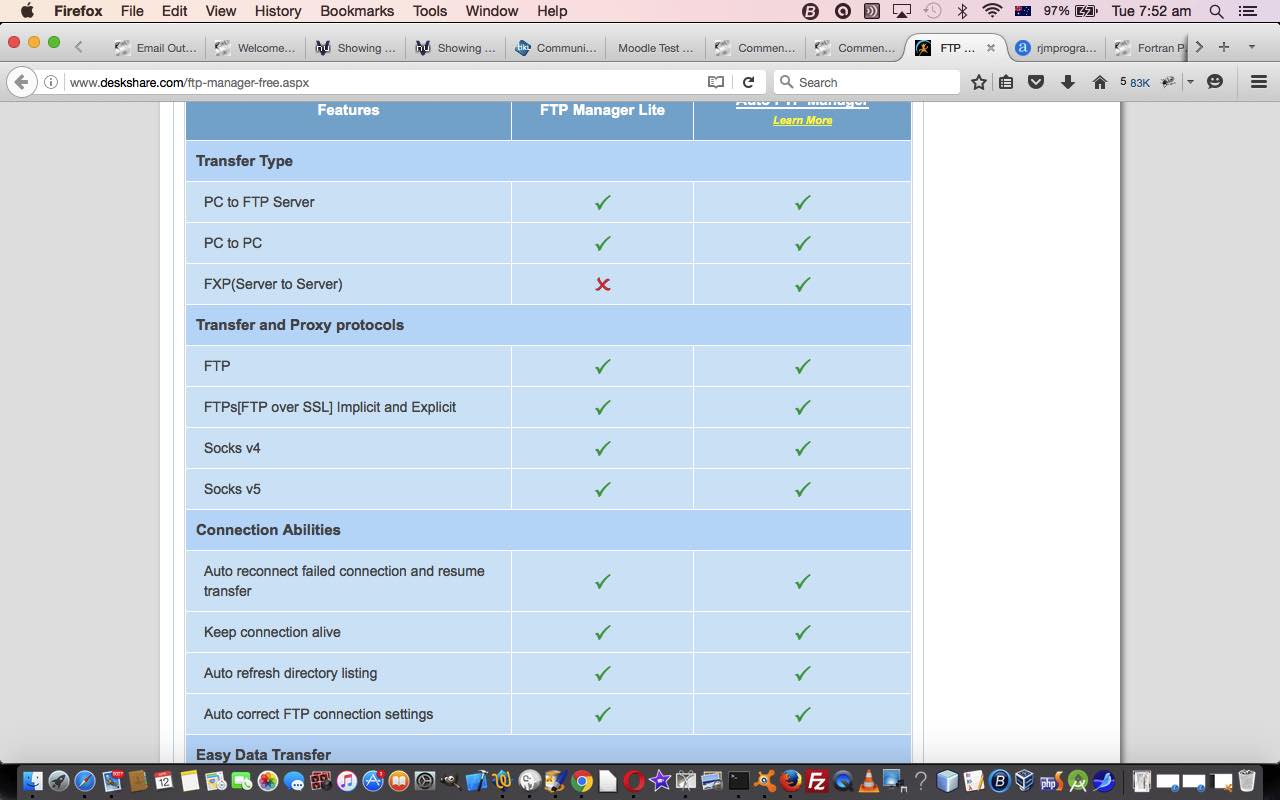This screenshot has width=1280, height=800.
Task: Follow the Learn More link
Action: point(802,120)
